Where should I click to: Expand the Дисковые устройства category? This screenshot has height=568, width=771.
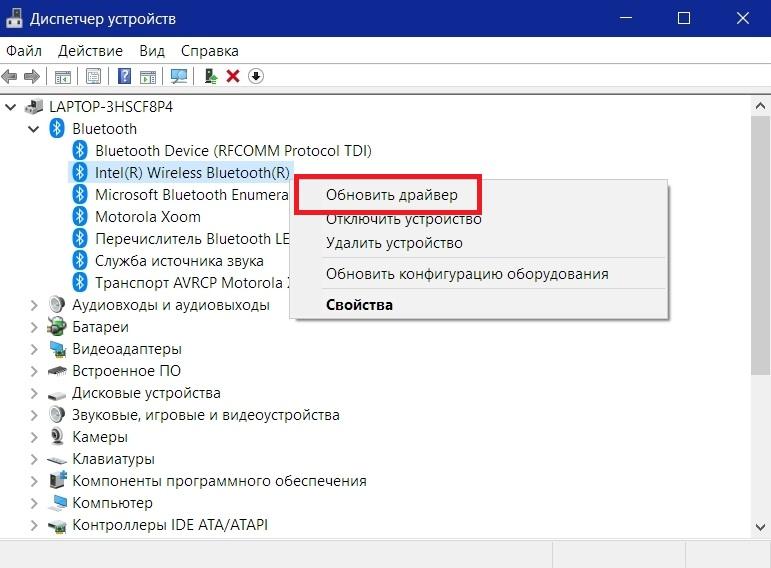click(x=34, y=393)
